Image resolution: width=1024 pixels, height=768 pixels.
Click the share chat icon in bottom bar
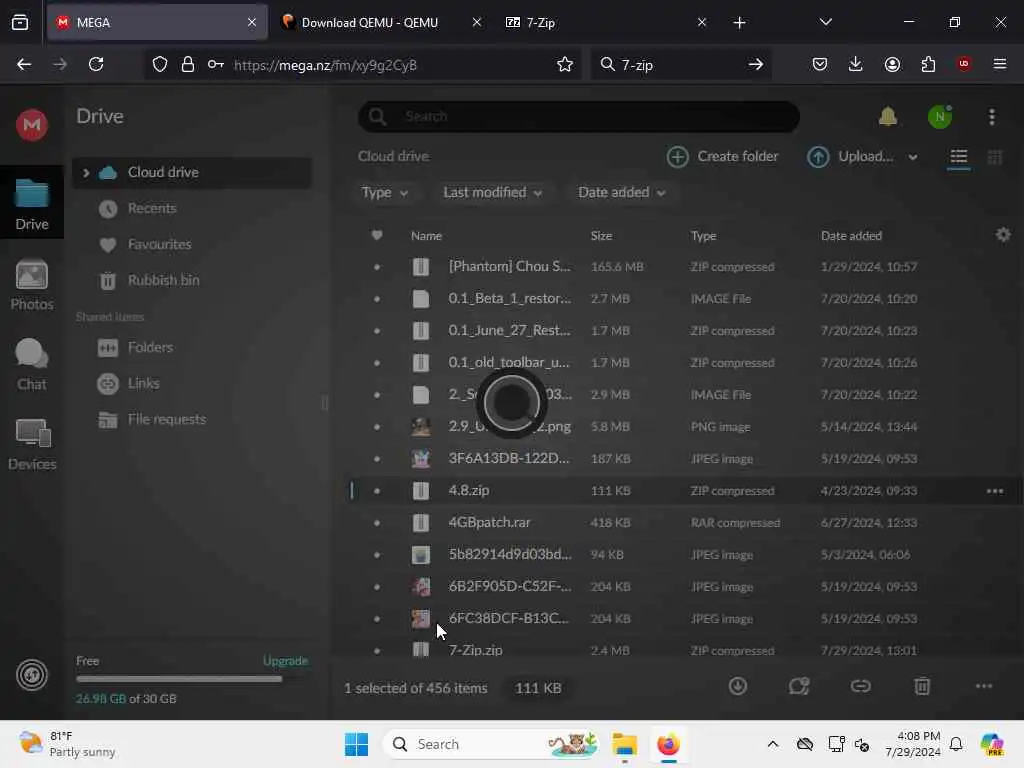[x=799, y=686]
